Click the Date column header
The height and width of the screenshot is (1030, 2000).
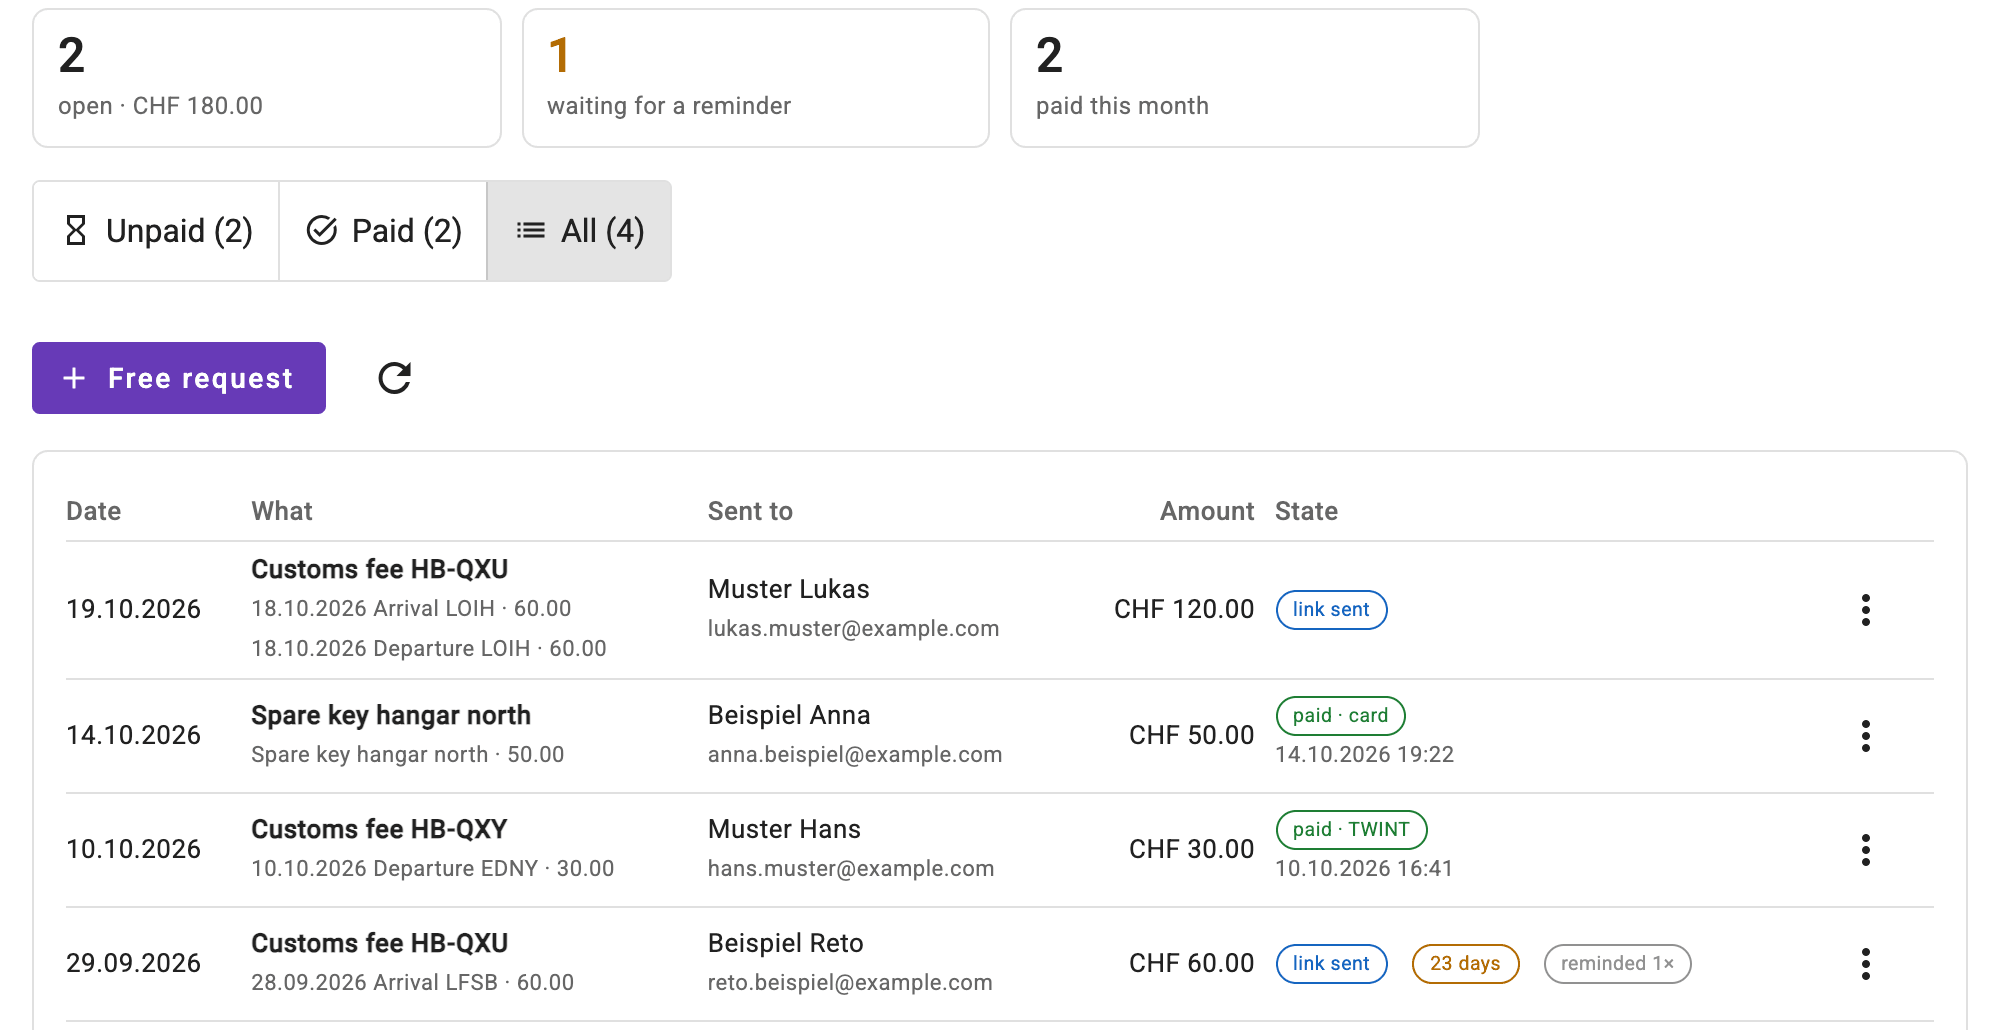94,511
